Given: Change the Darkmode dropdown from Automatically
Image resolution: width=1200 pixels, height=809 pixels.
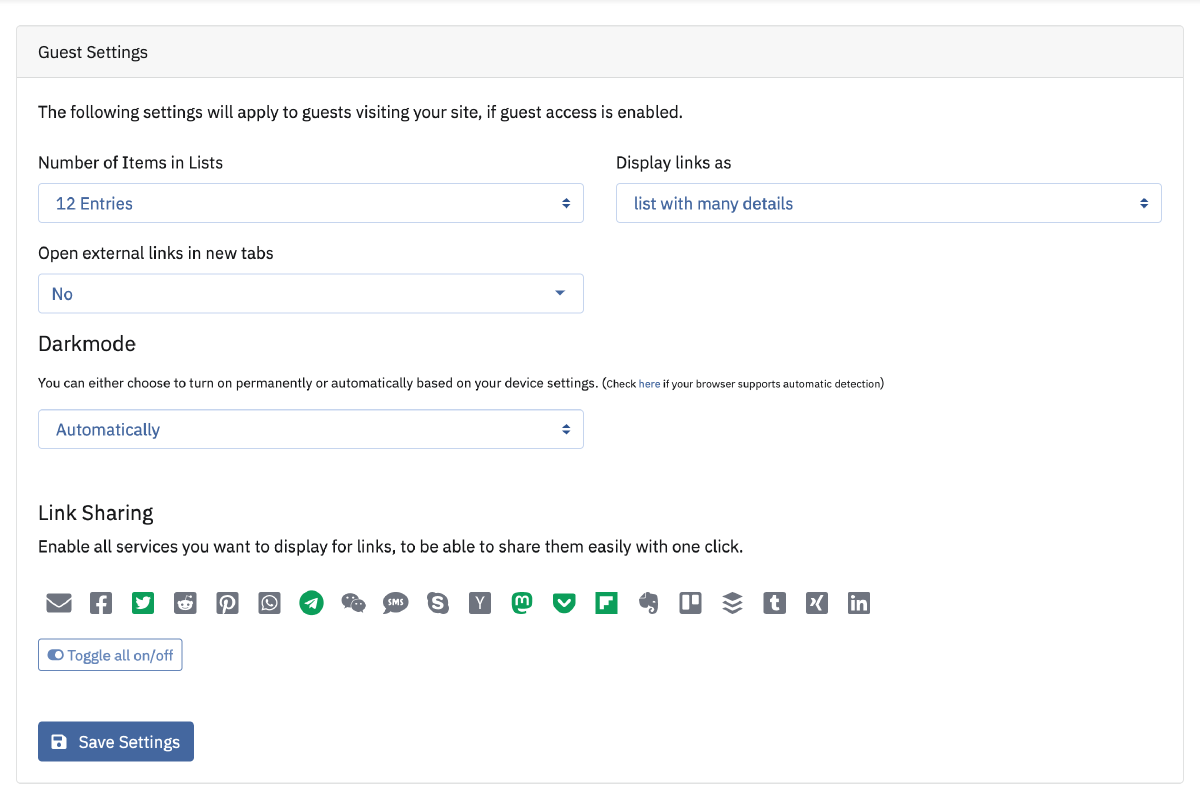Looking at the screenshot, I should pyautogui.click(x=310, y=429).
